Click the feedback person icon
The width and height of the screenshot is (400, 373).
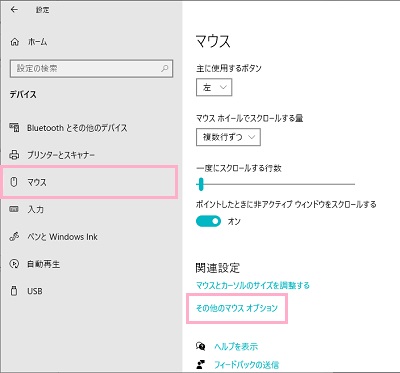click(x=201, y=364)
